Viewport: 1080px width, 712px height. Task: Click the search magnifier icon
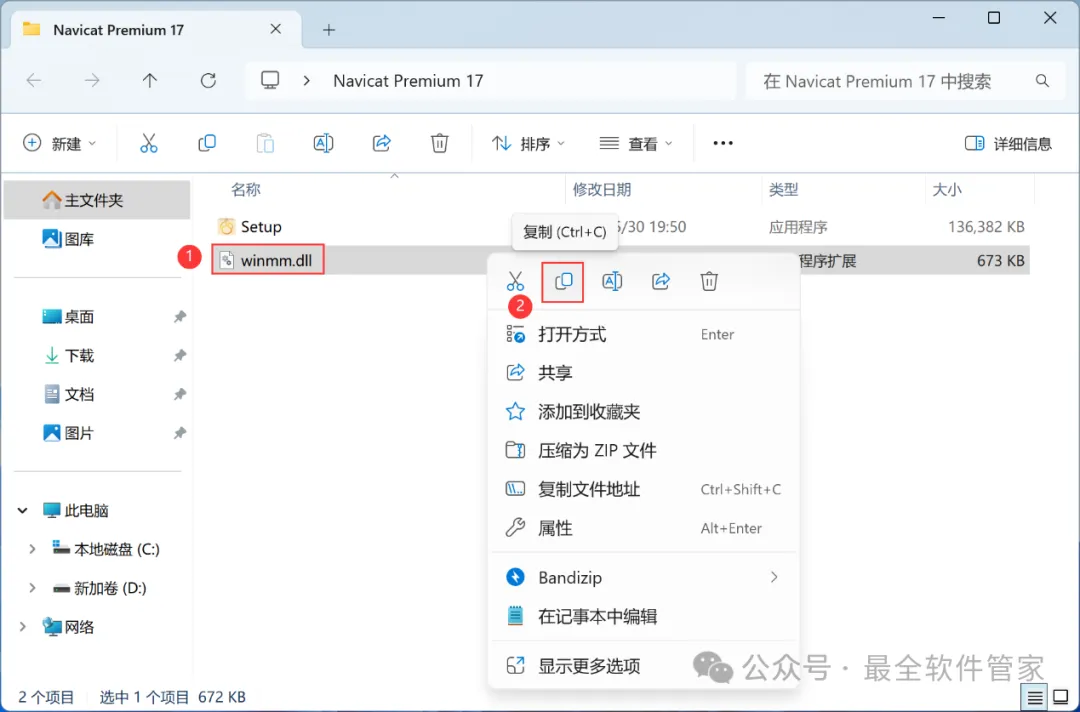click(x=1042, y=81)
